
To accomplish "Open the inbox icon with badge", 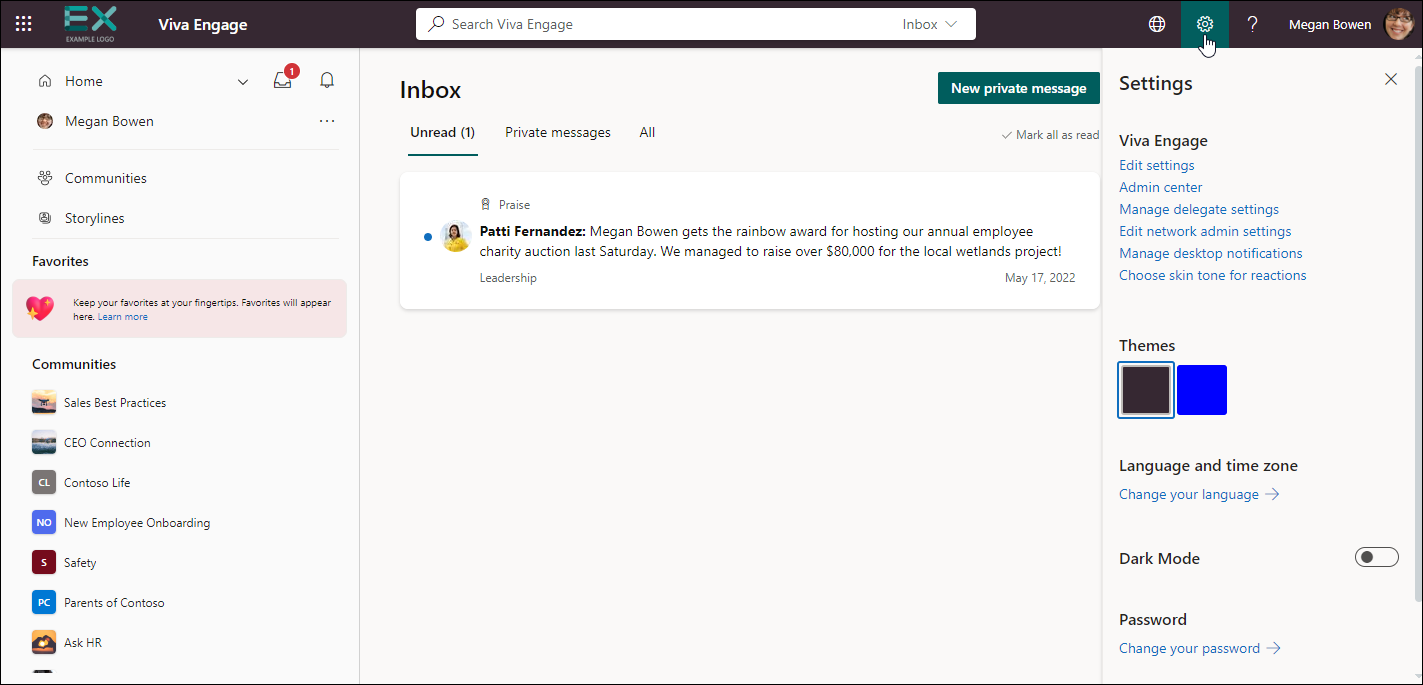I will [x=284, y=80].
